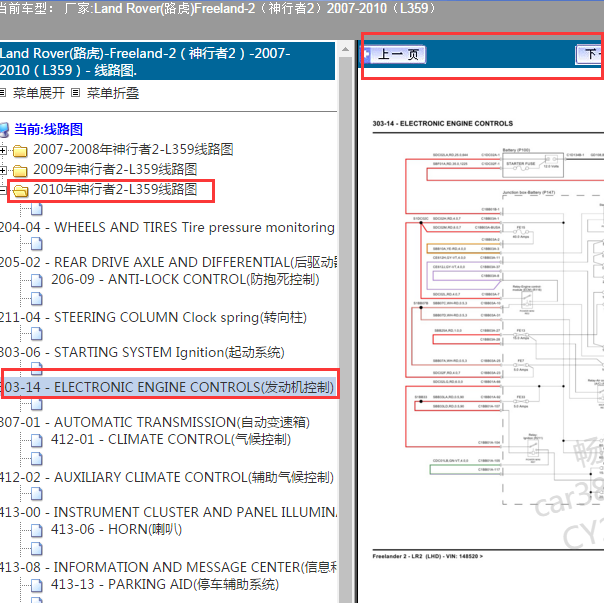Screen dimensions: 604x603
Task: Open 2009年神行者2-L359线路图 tree entry
Action: (115, 170)
